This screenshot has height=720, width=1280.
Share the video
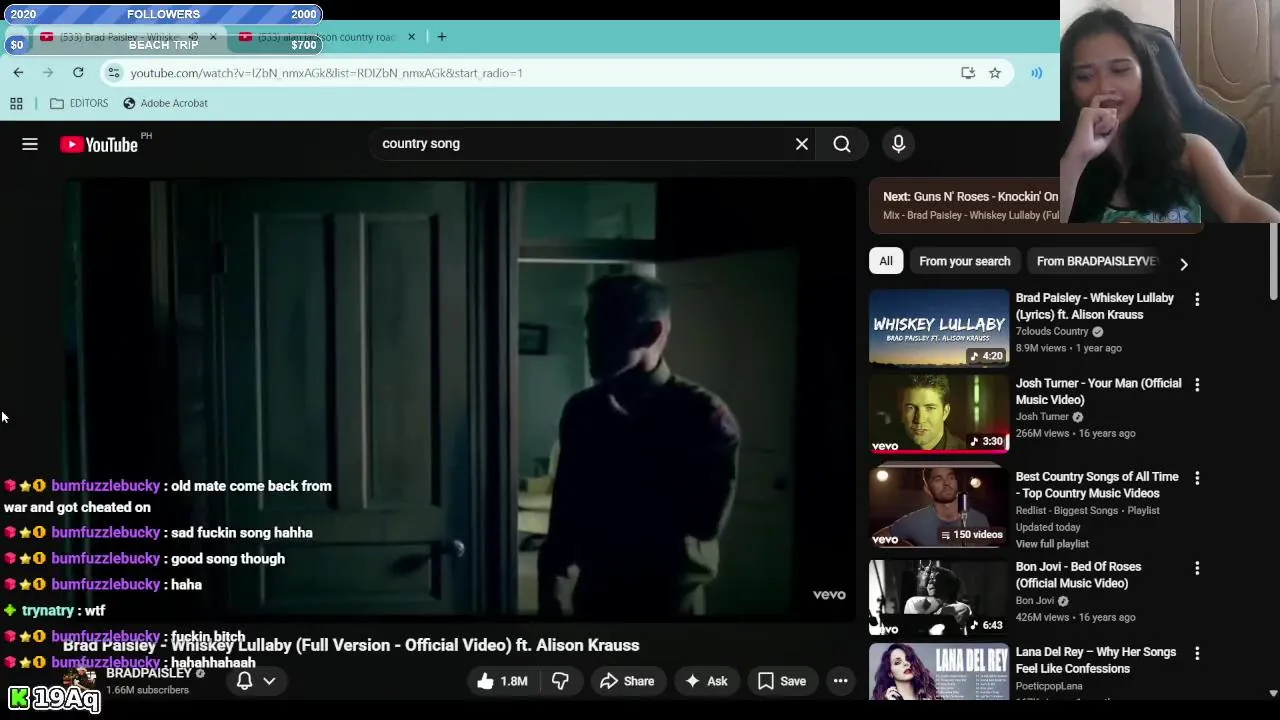(626, 681)
